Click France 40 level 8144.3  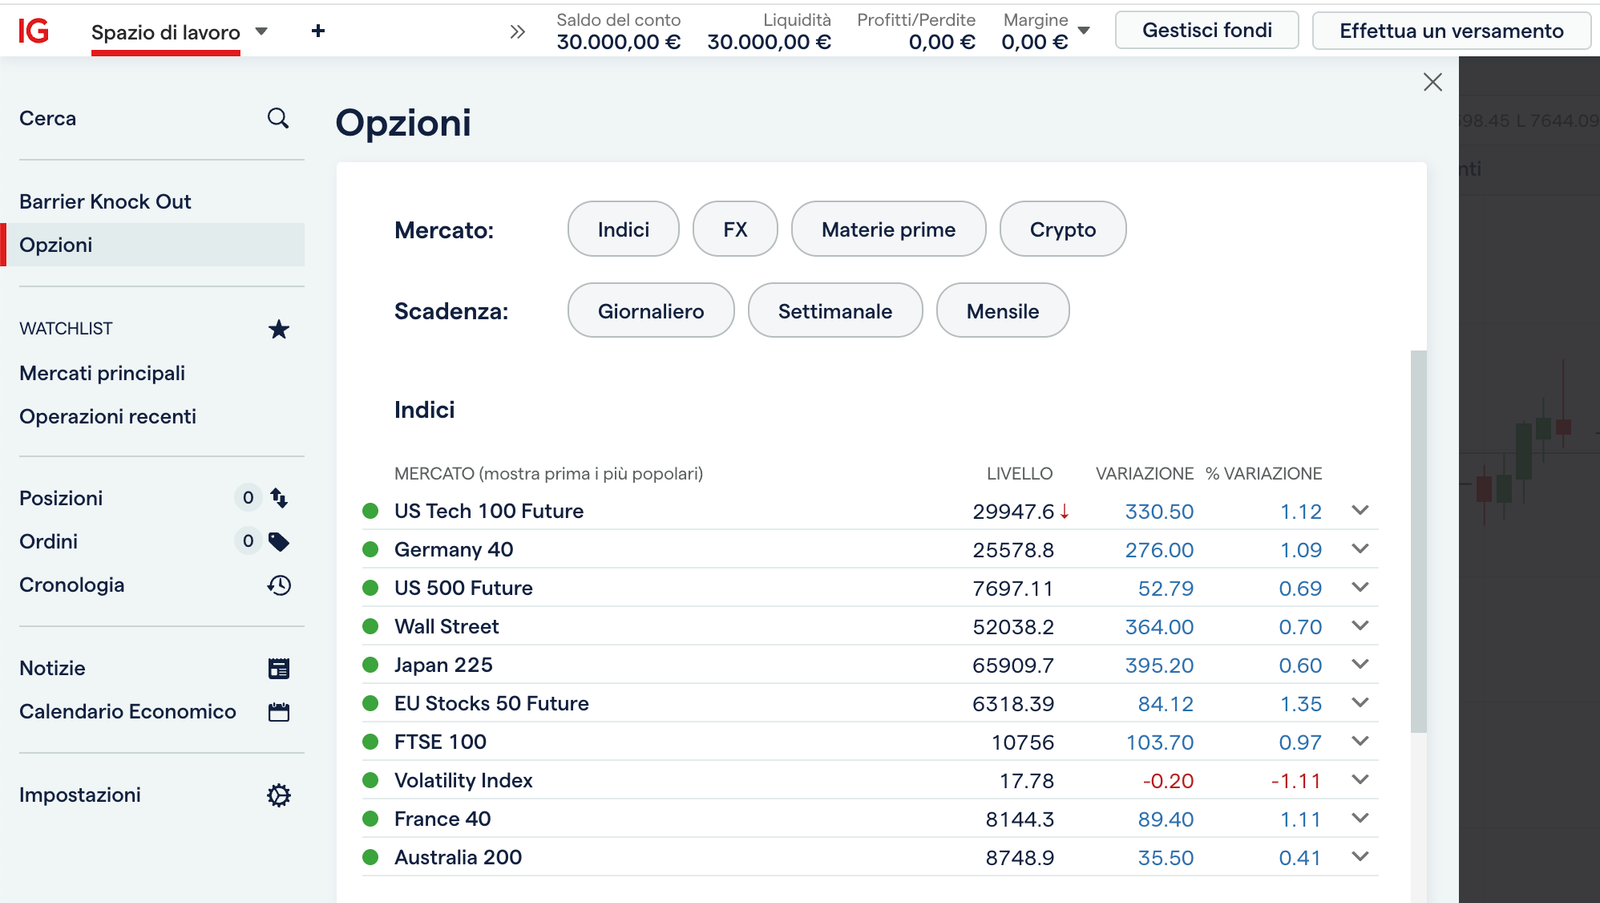click(x=1019, y=819)
